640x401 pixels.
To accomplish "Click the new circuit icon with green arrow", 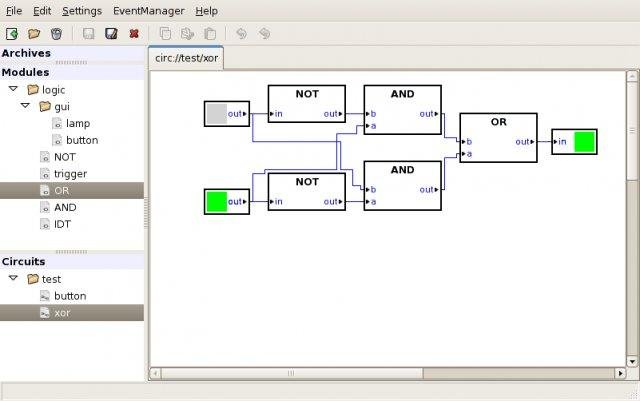I will click(12, 33).
